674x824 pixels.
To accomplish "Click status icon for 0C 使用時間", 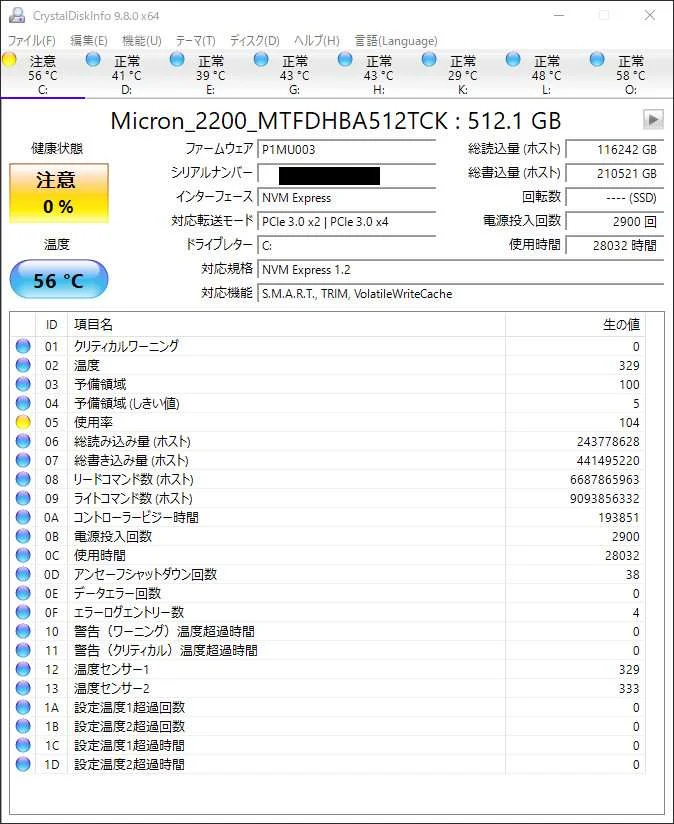I will (23, 555).
